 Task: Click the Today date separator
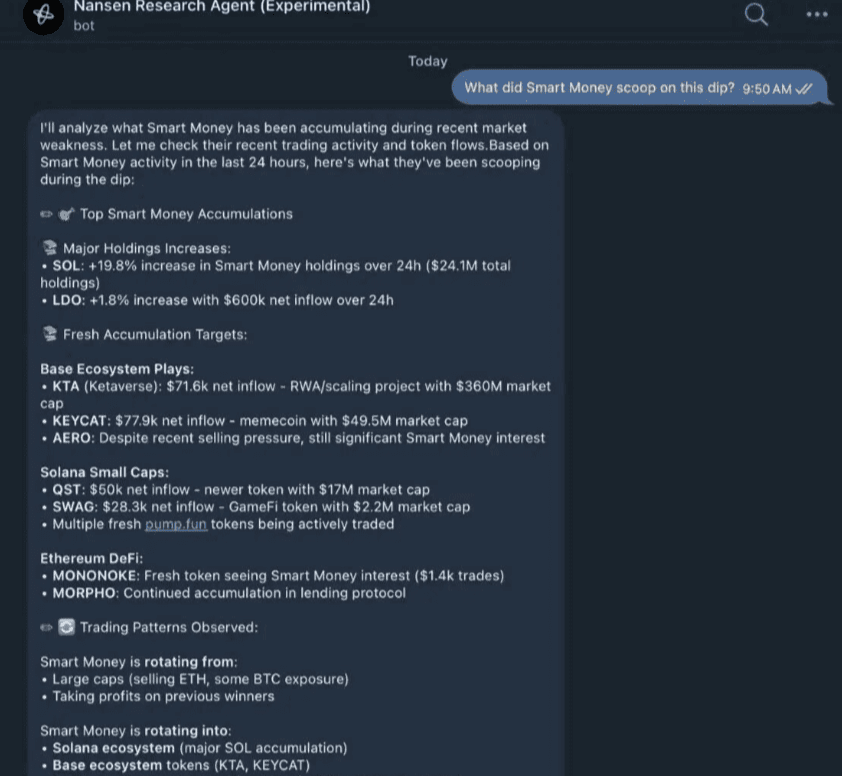pos(427,61)
